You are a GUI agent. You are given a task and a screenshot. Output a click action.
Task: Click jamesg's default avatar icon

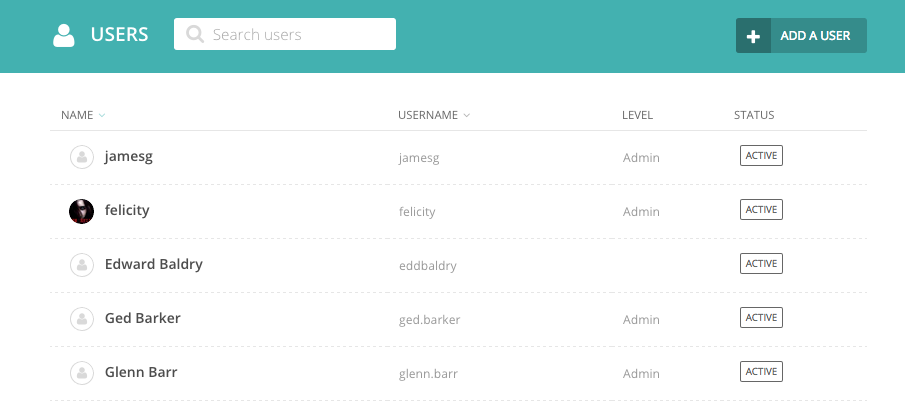[81, 157]
